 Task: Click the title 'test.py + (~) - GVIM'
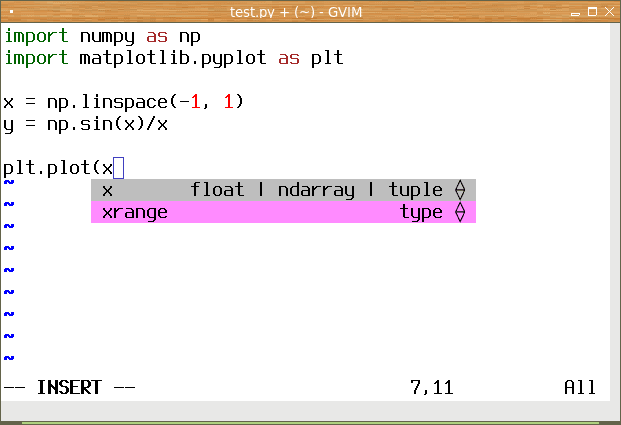point(296,12)
